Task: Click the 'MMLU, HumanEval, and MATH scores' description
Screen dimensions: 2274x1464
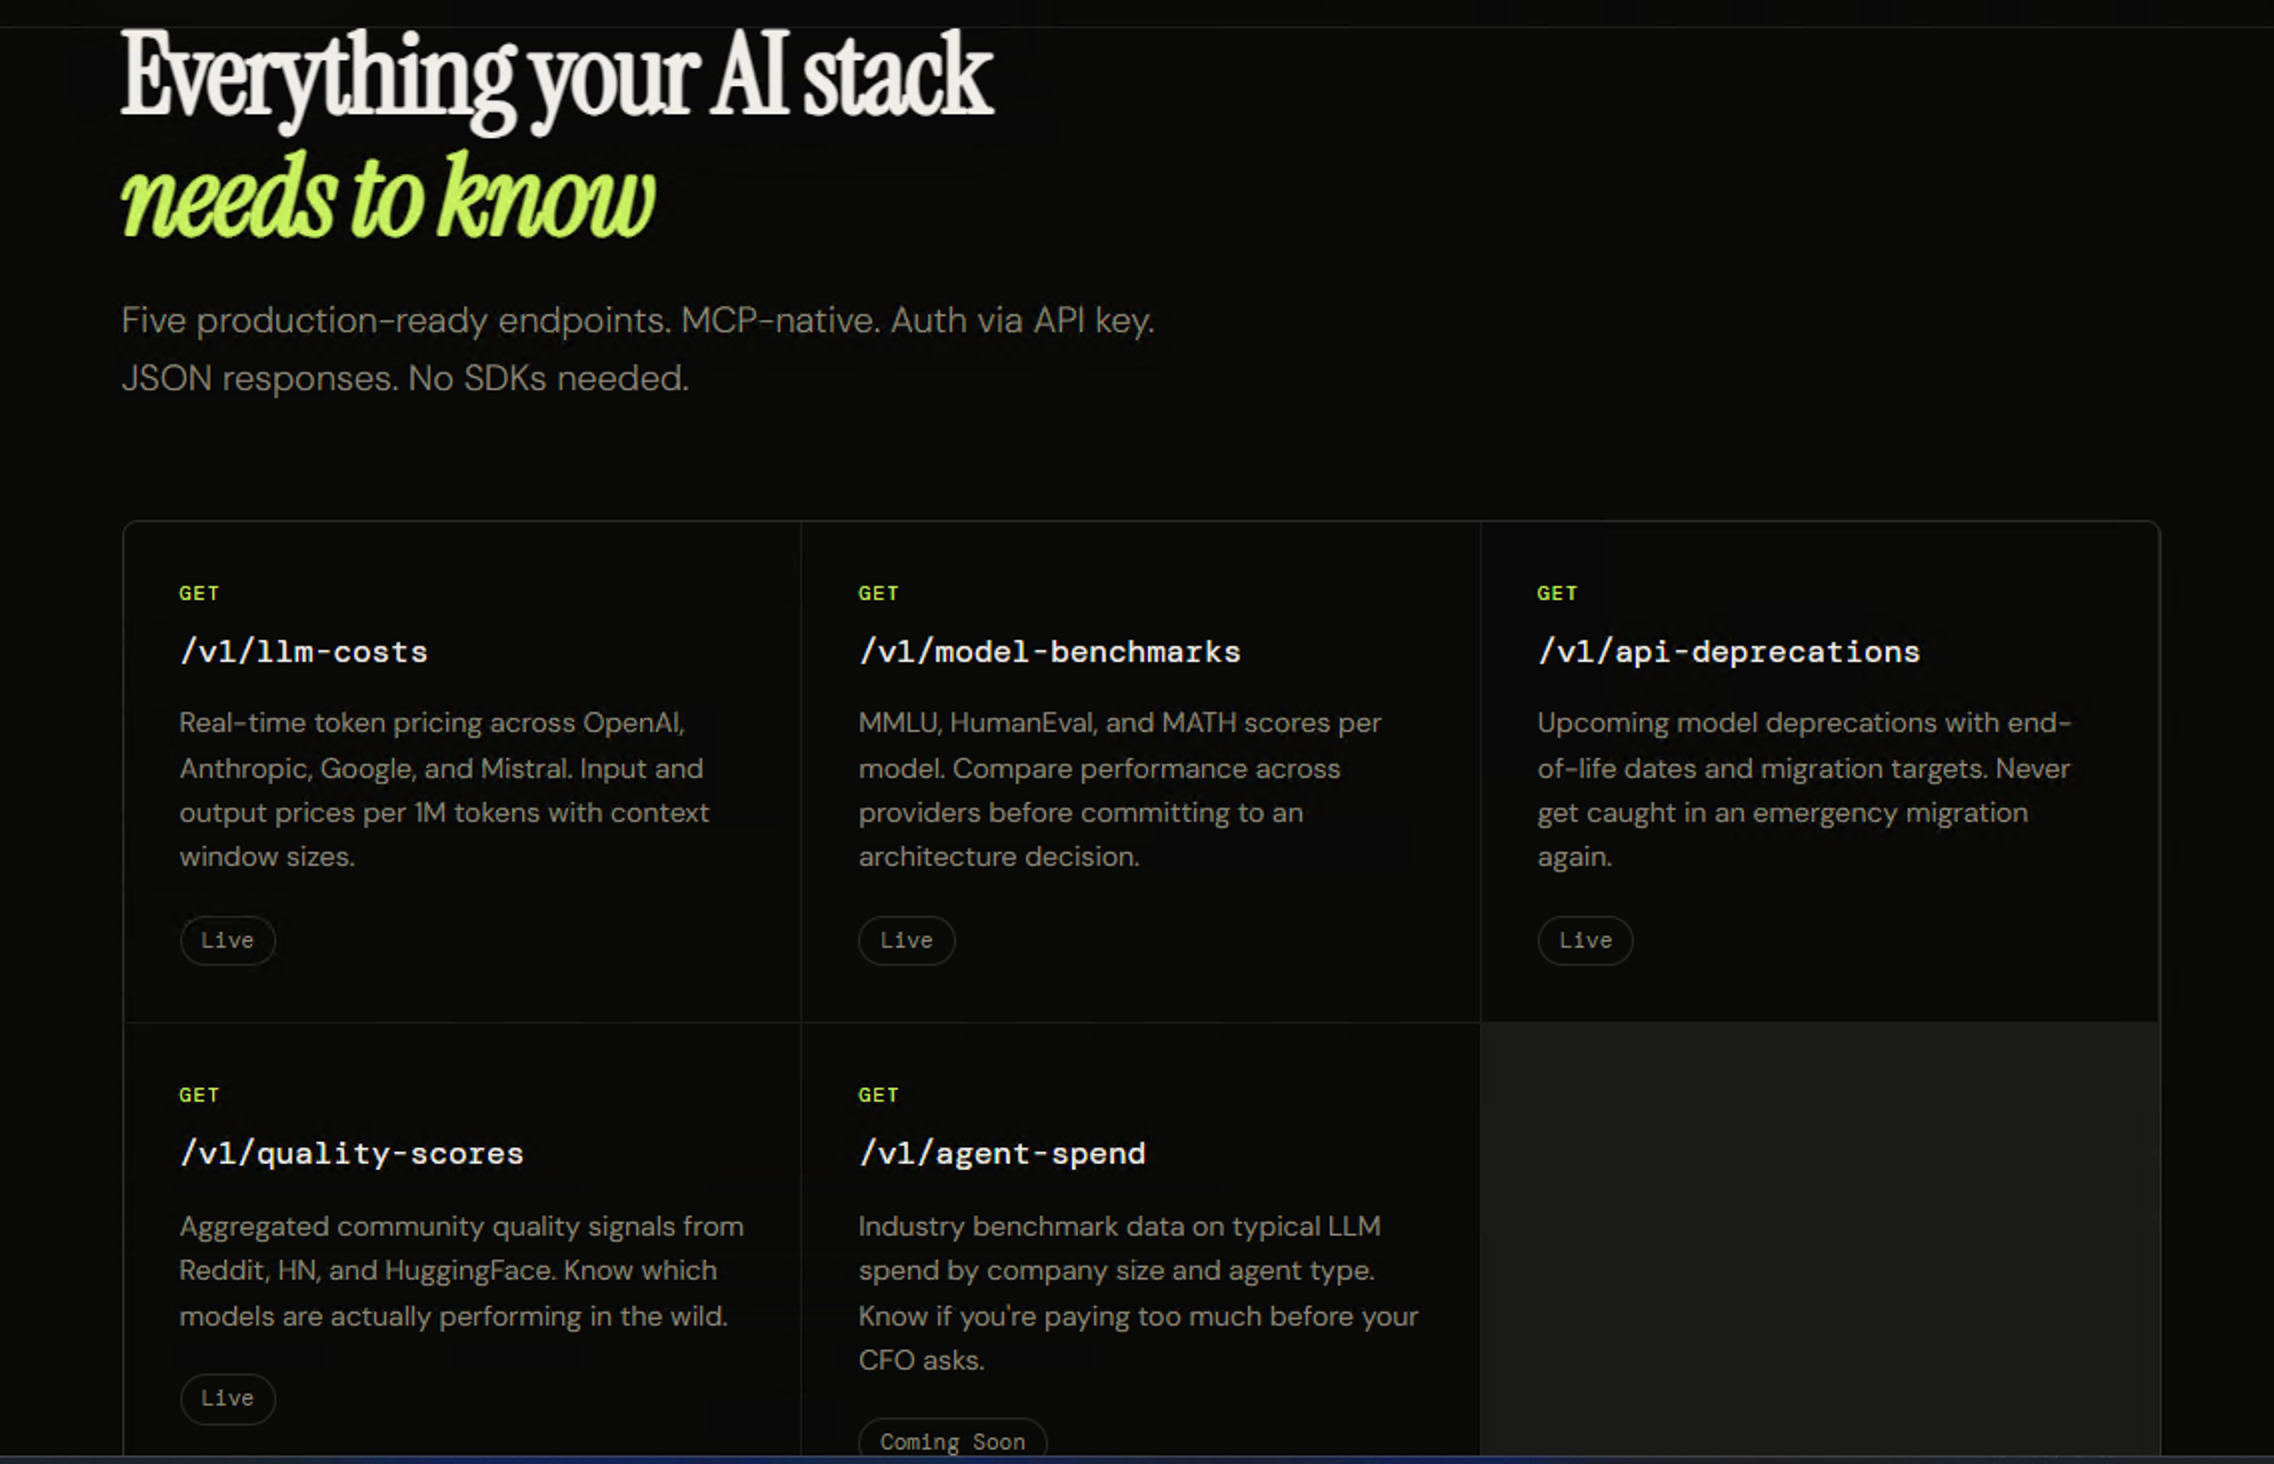Action: click(x=1120, y=790)
